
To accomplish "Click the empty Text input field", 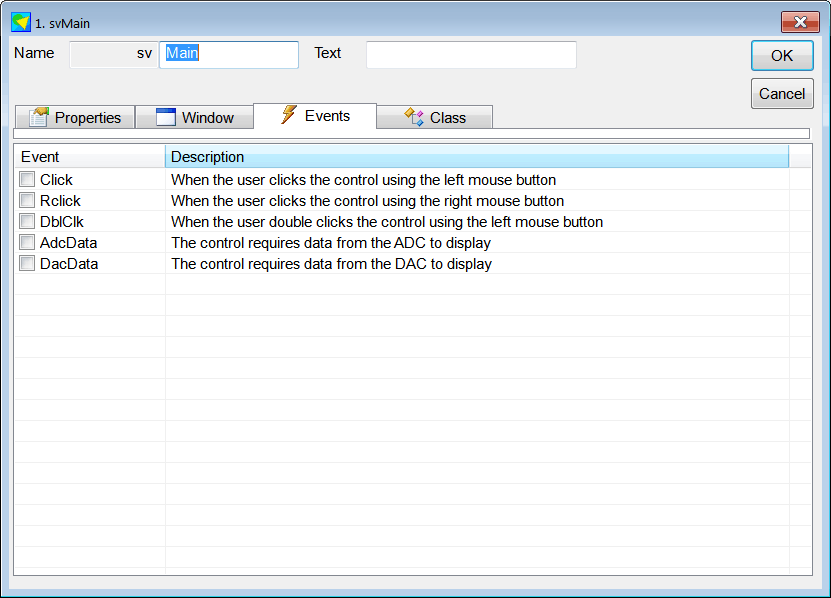I will click(x=471, y=55).
